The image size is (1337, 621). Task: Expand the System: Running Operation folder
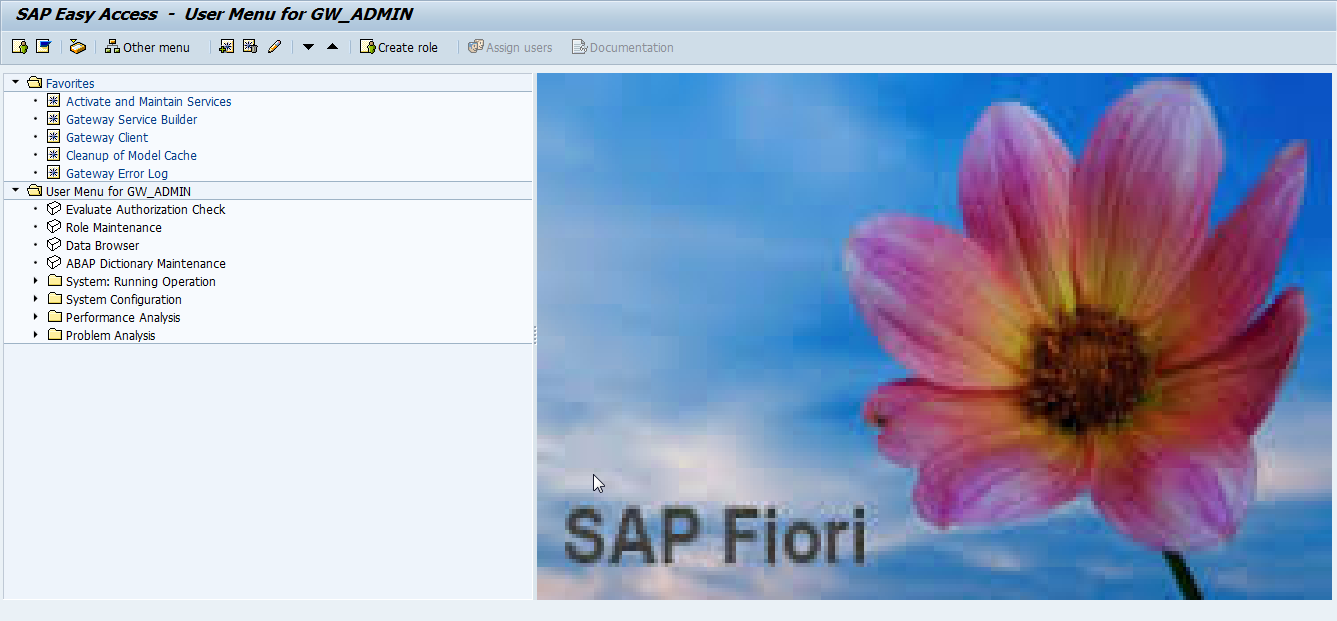(36, 281)
